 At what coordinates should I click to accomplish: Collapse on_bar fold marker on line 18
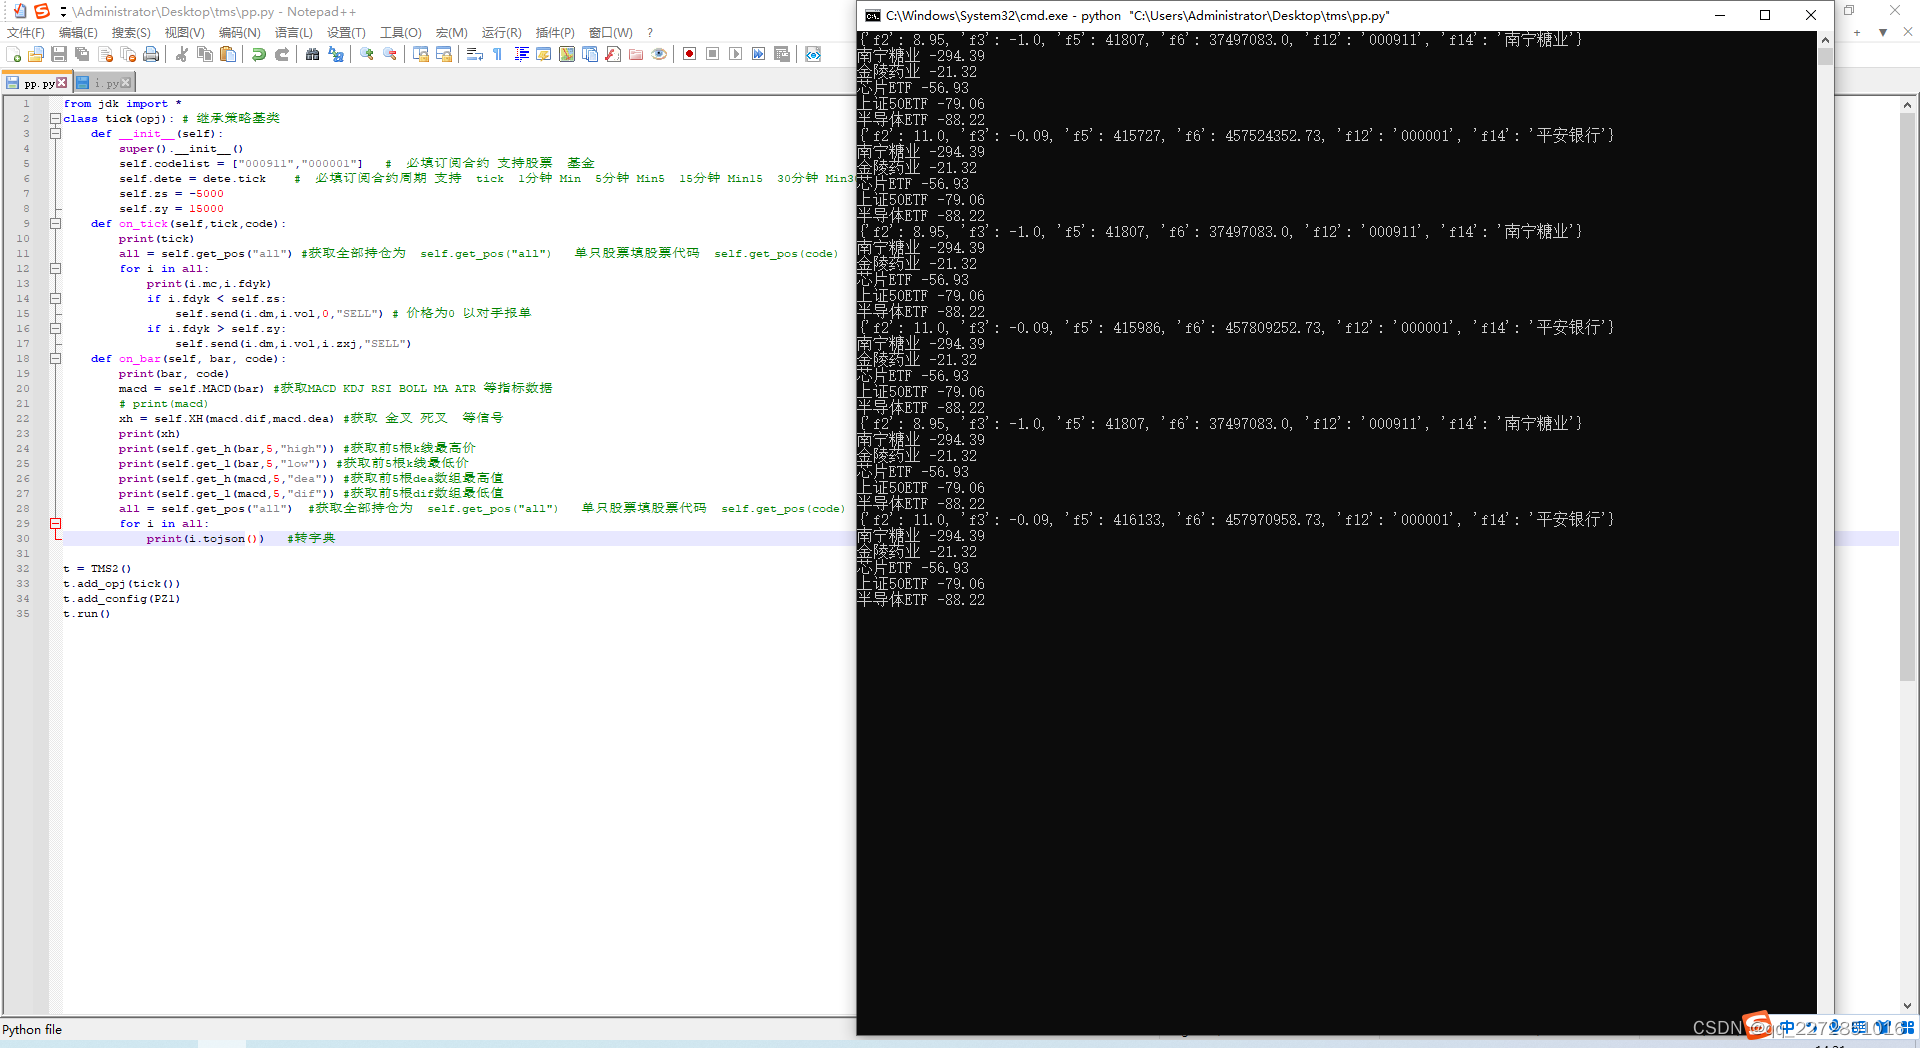56,359
